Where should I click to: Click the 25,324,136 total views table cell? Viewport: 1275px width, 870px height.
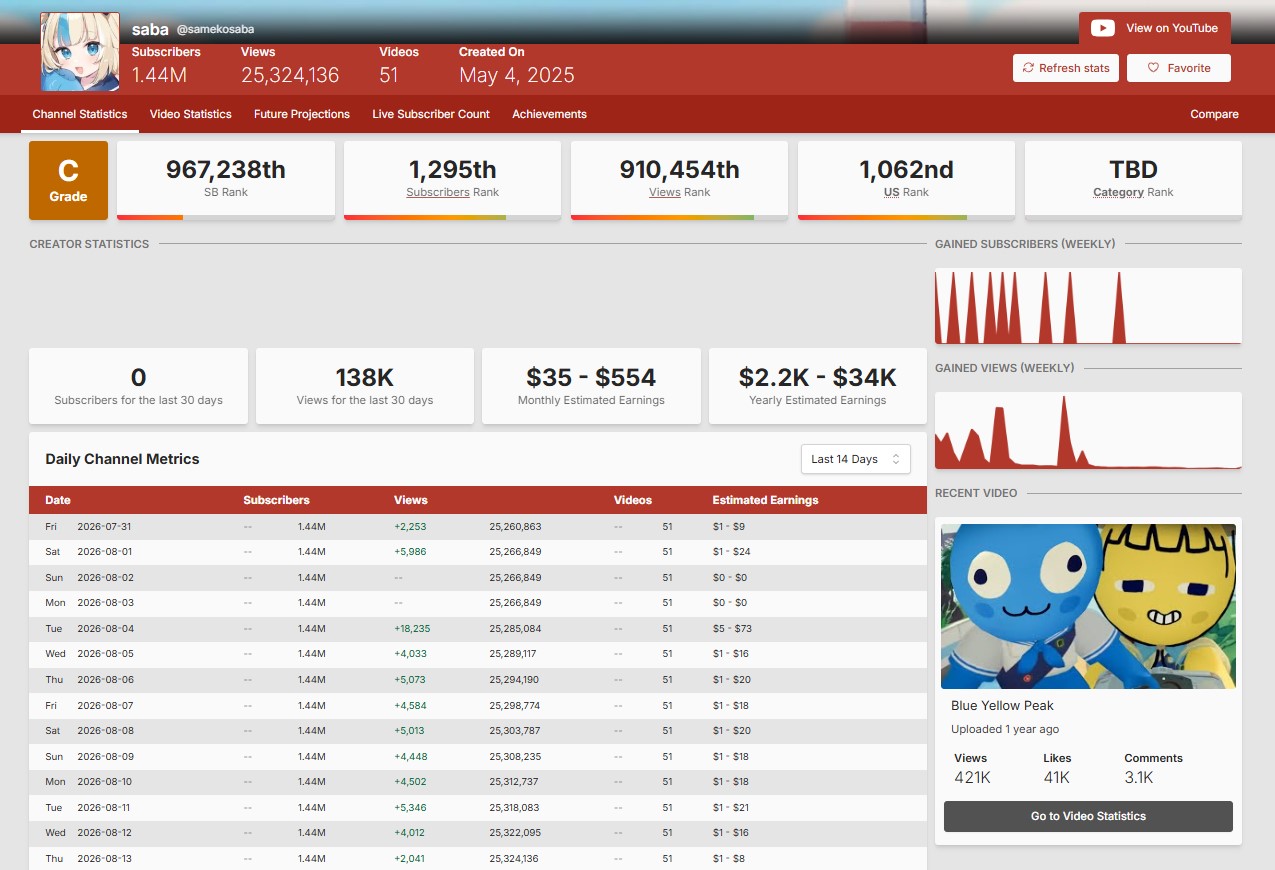click(514, 858)
